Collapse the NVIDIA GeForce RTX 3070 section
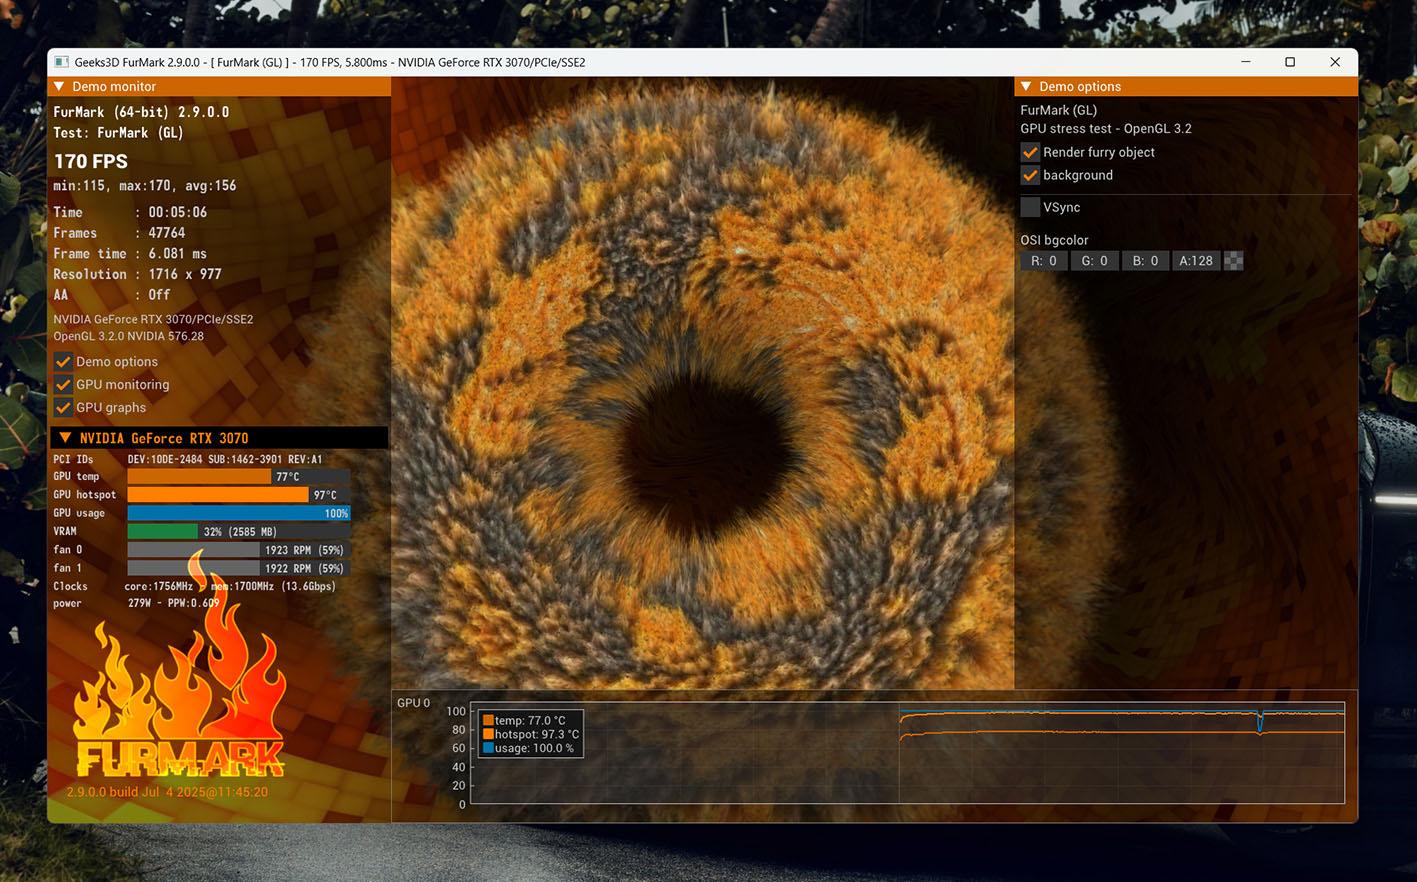This screenshot has height=882, width=1417. click(65, 438)
